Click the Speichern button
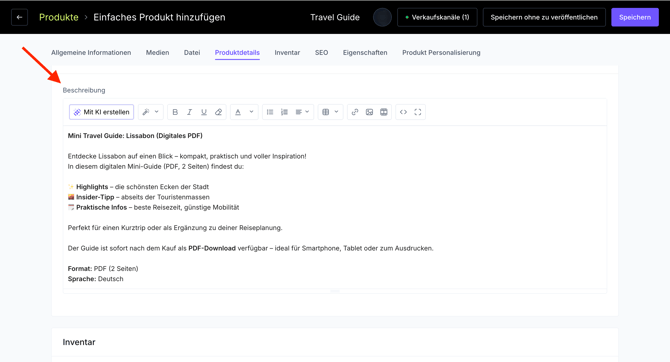The image size is (670, 362). point(635,18)
